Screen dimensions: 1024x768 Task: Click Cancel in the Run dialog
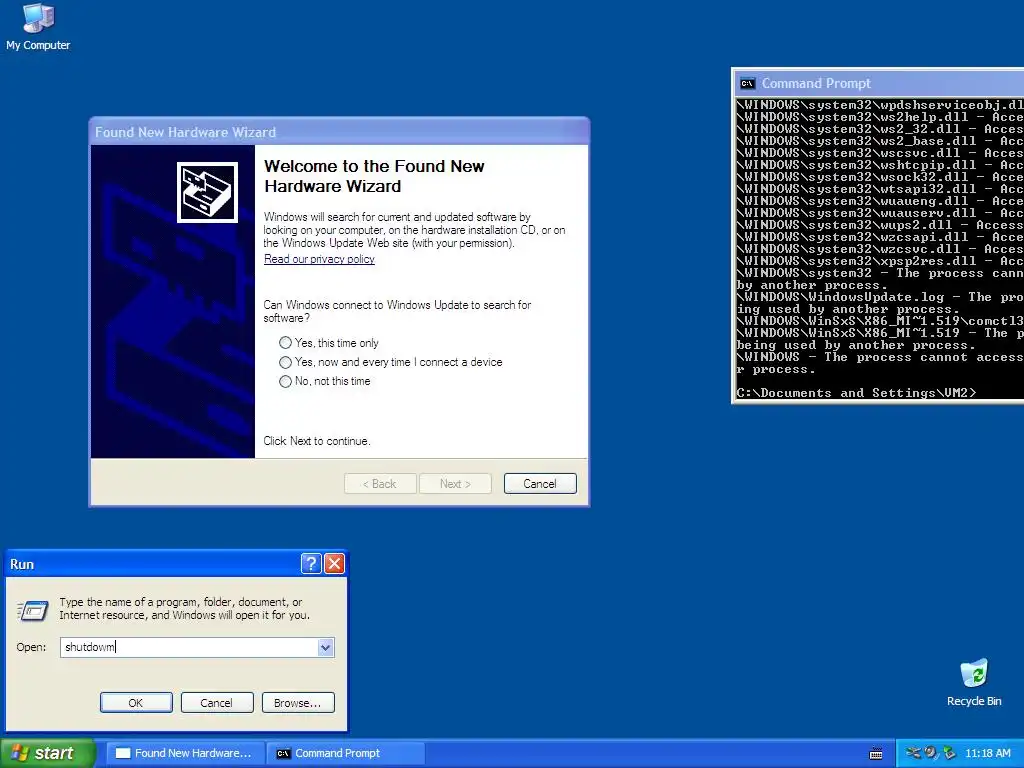217,703
